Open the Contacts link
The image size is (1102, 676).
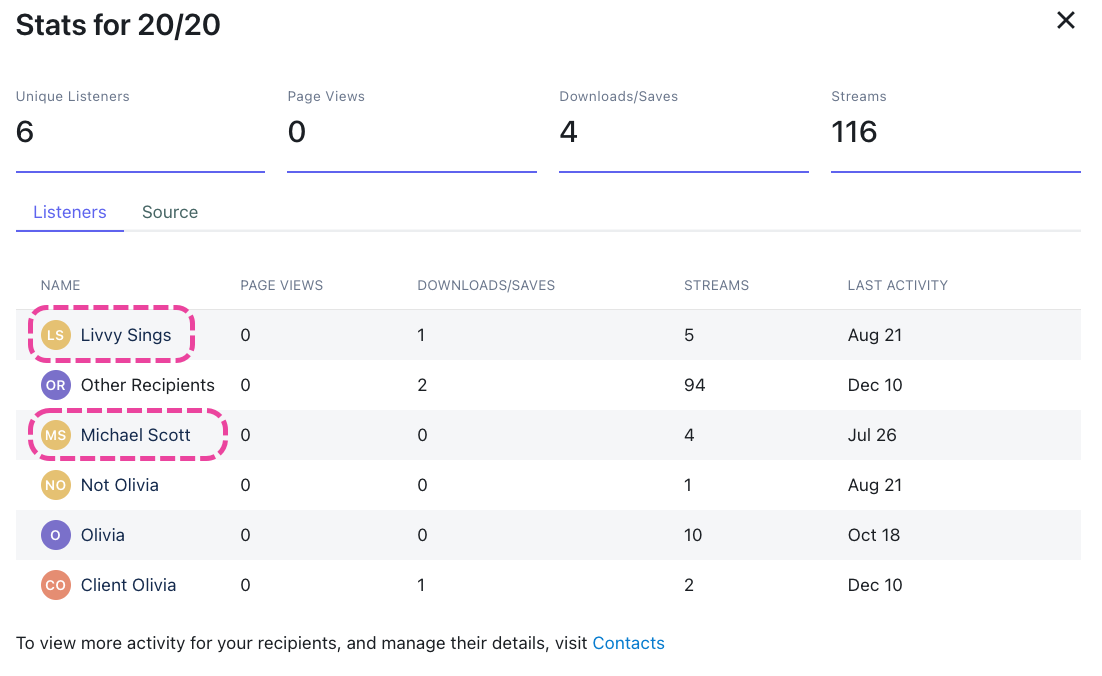[x=628, y=643]
